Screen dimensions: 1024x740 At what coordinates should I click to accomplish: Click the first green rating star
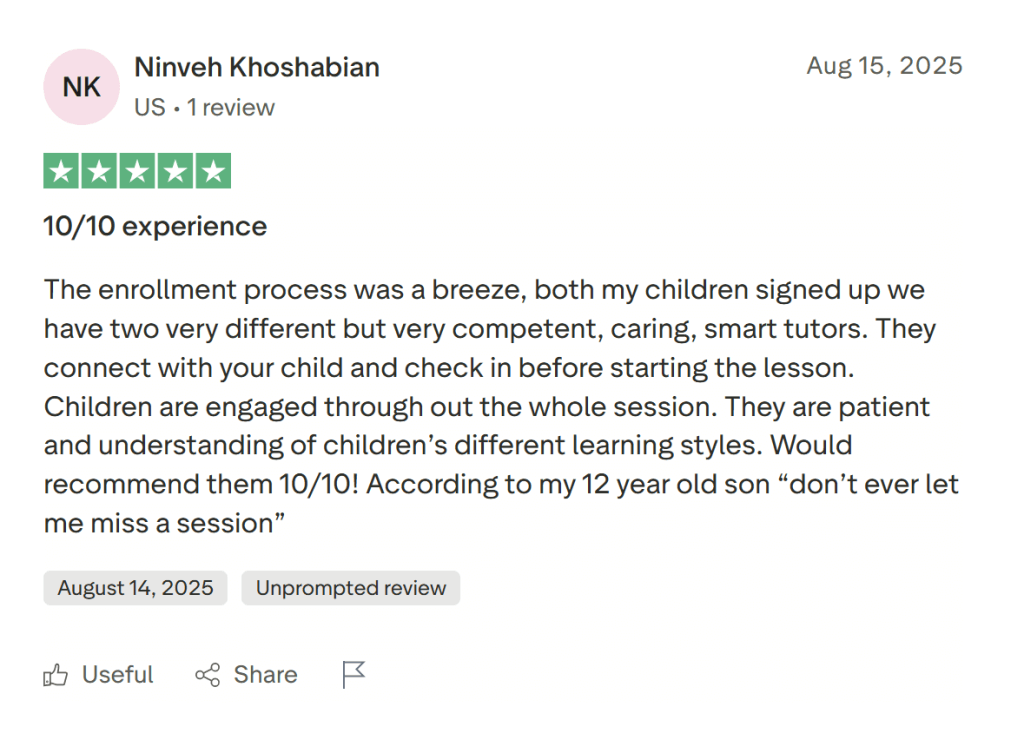[62, 171]
